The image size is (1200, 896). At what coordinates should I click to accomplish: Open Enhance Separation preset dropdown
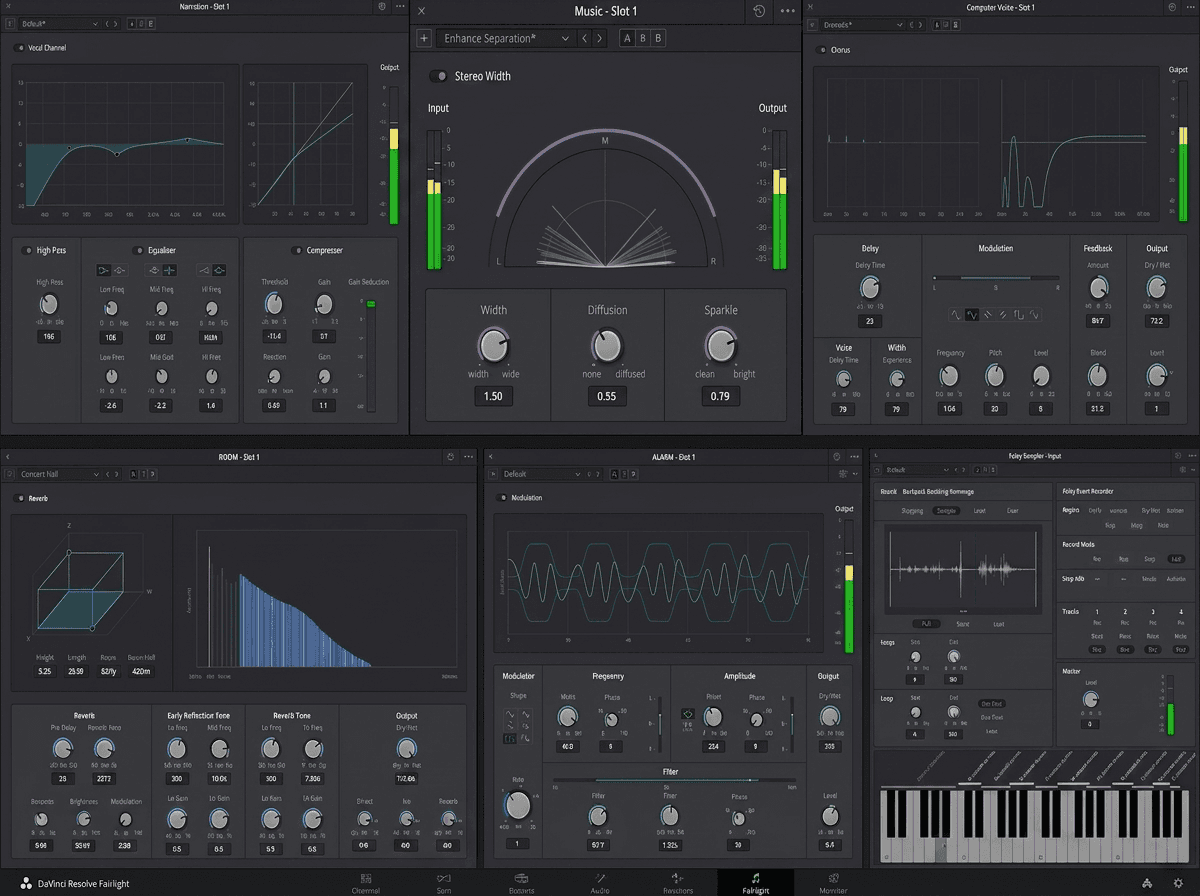point(504,38)
